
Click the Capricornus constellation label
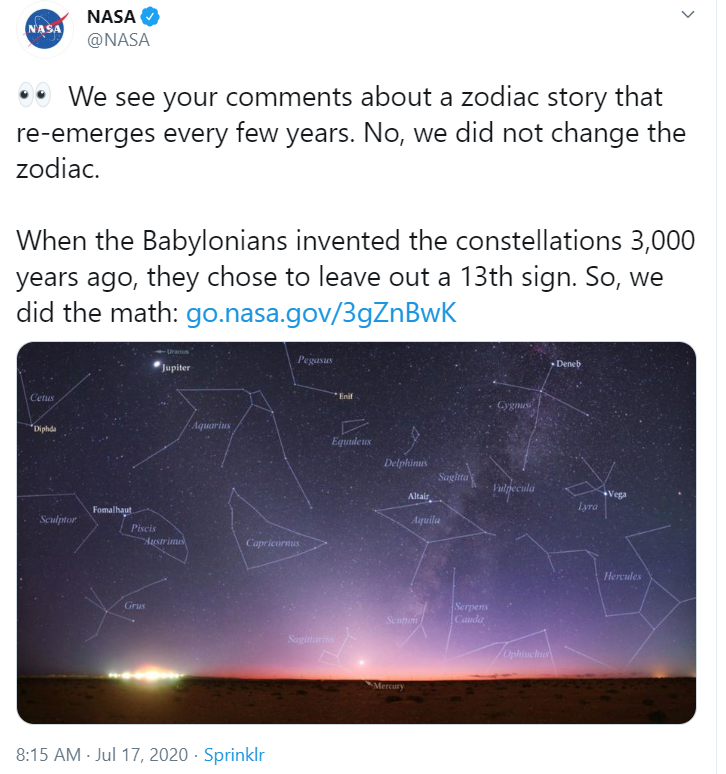[272, 543]
